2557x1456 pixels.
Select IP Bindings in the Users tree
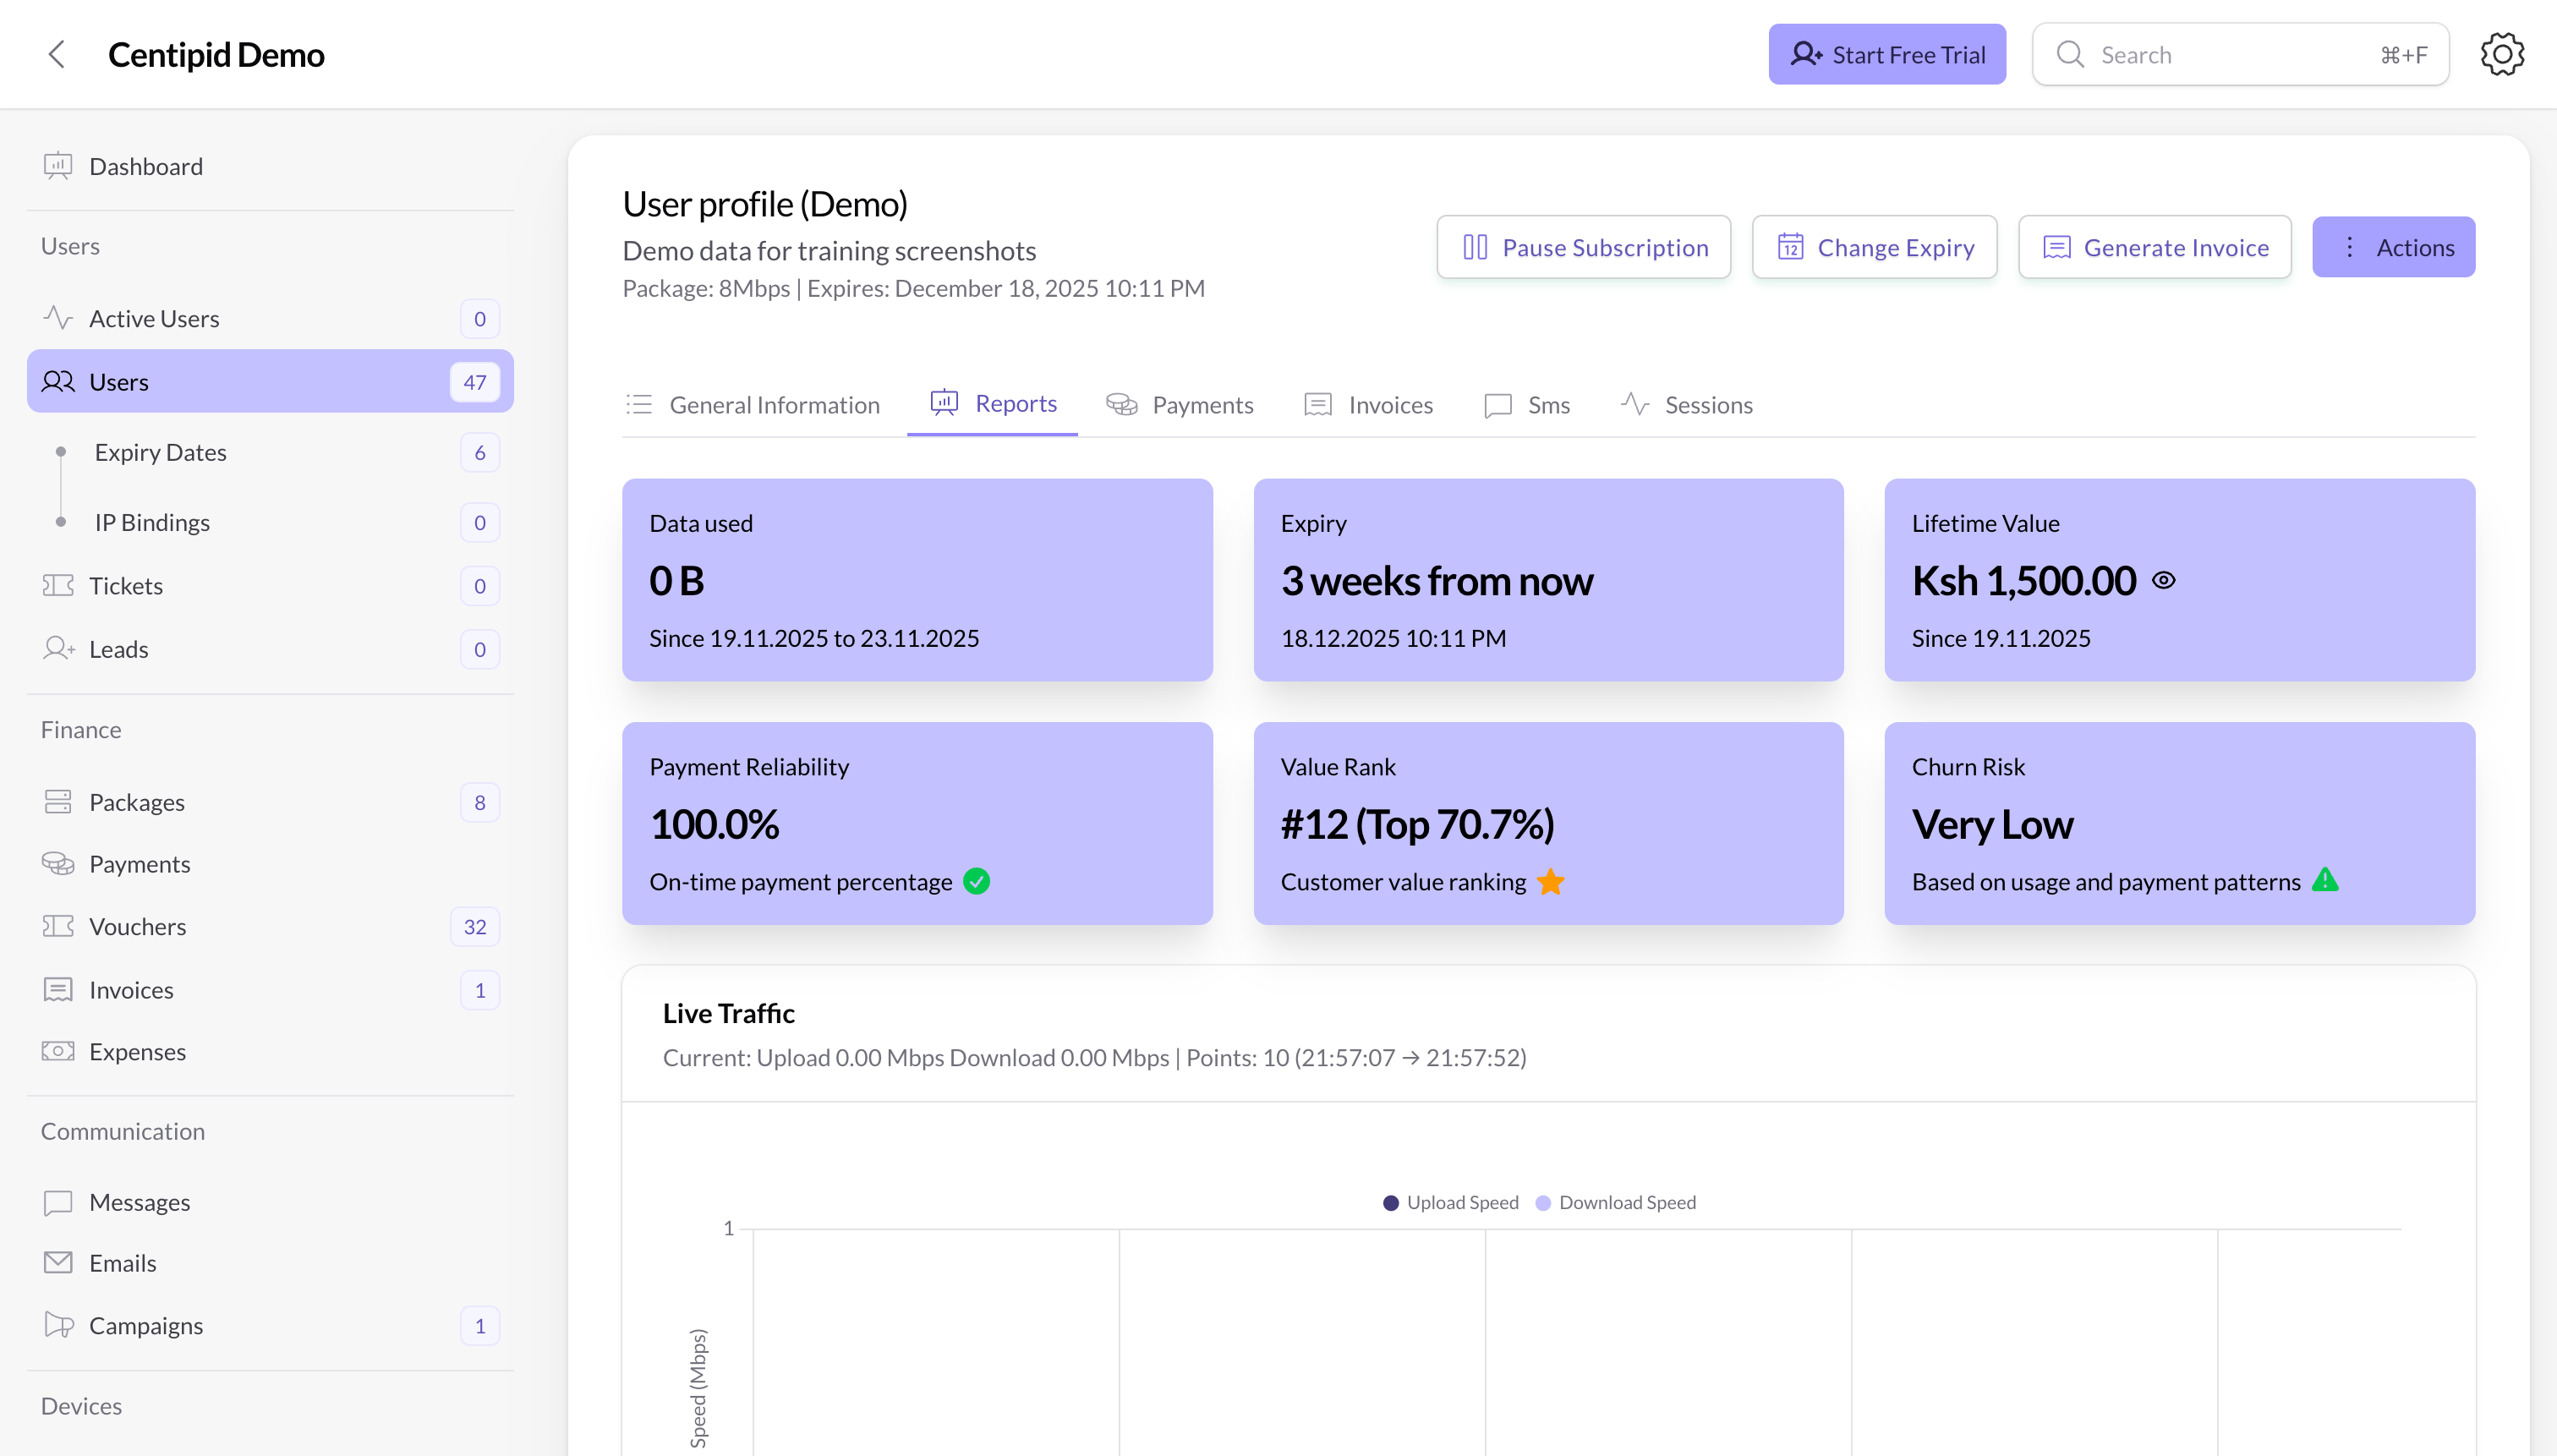tap(152, 521)
